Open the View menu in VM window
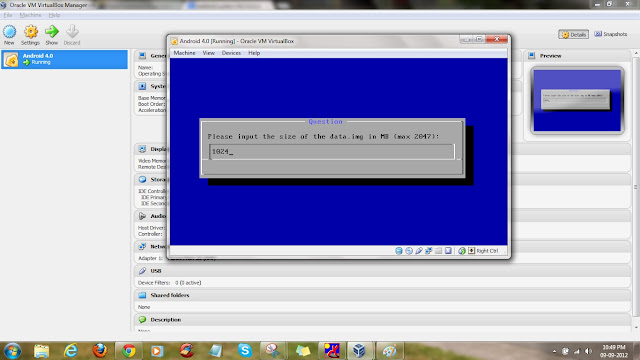The height and width of the screenshot is (360, 640). pos(209,53)
